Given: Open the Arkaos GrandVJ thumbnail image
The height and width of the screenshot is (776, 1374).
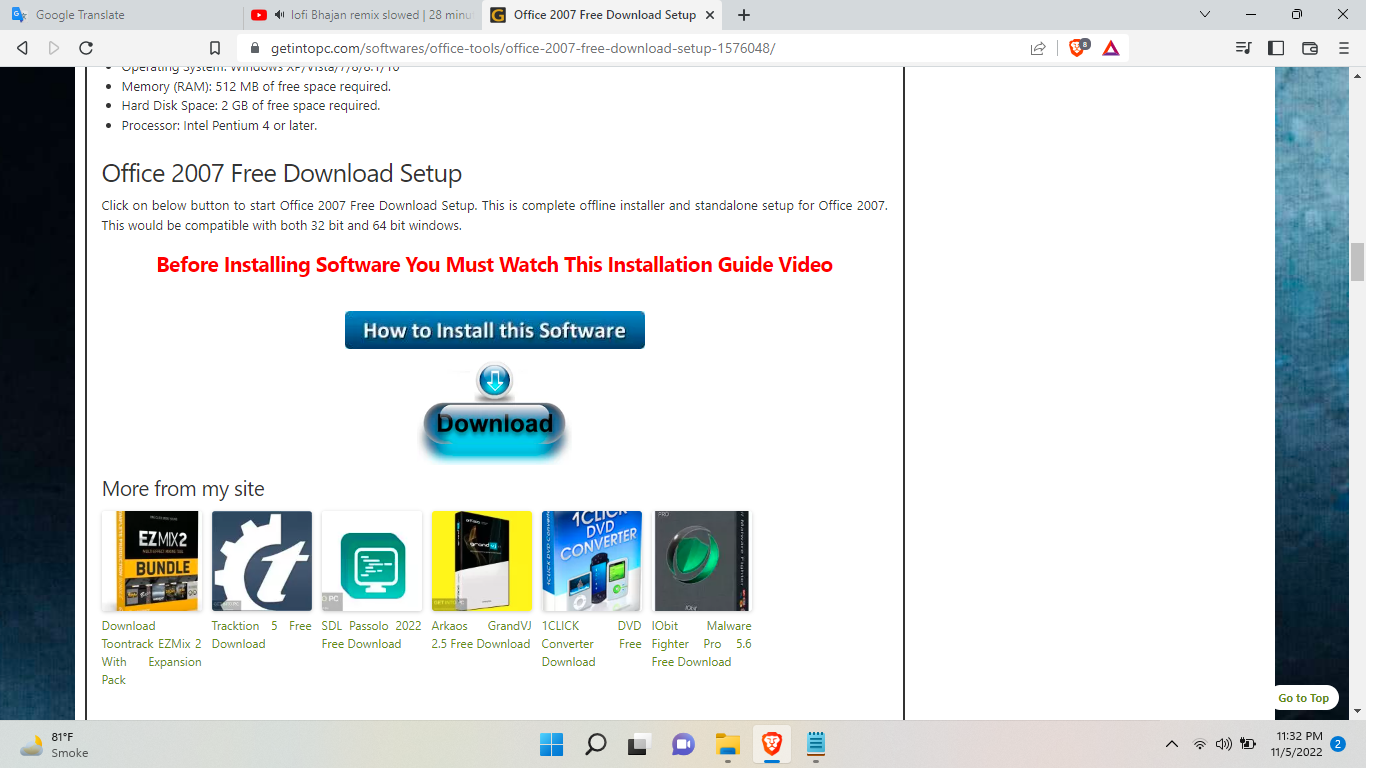Looking at the screenshot, I should (x=482, y=561).
